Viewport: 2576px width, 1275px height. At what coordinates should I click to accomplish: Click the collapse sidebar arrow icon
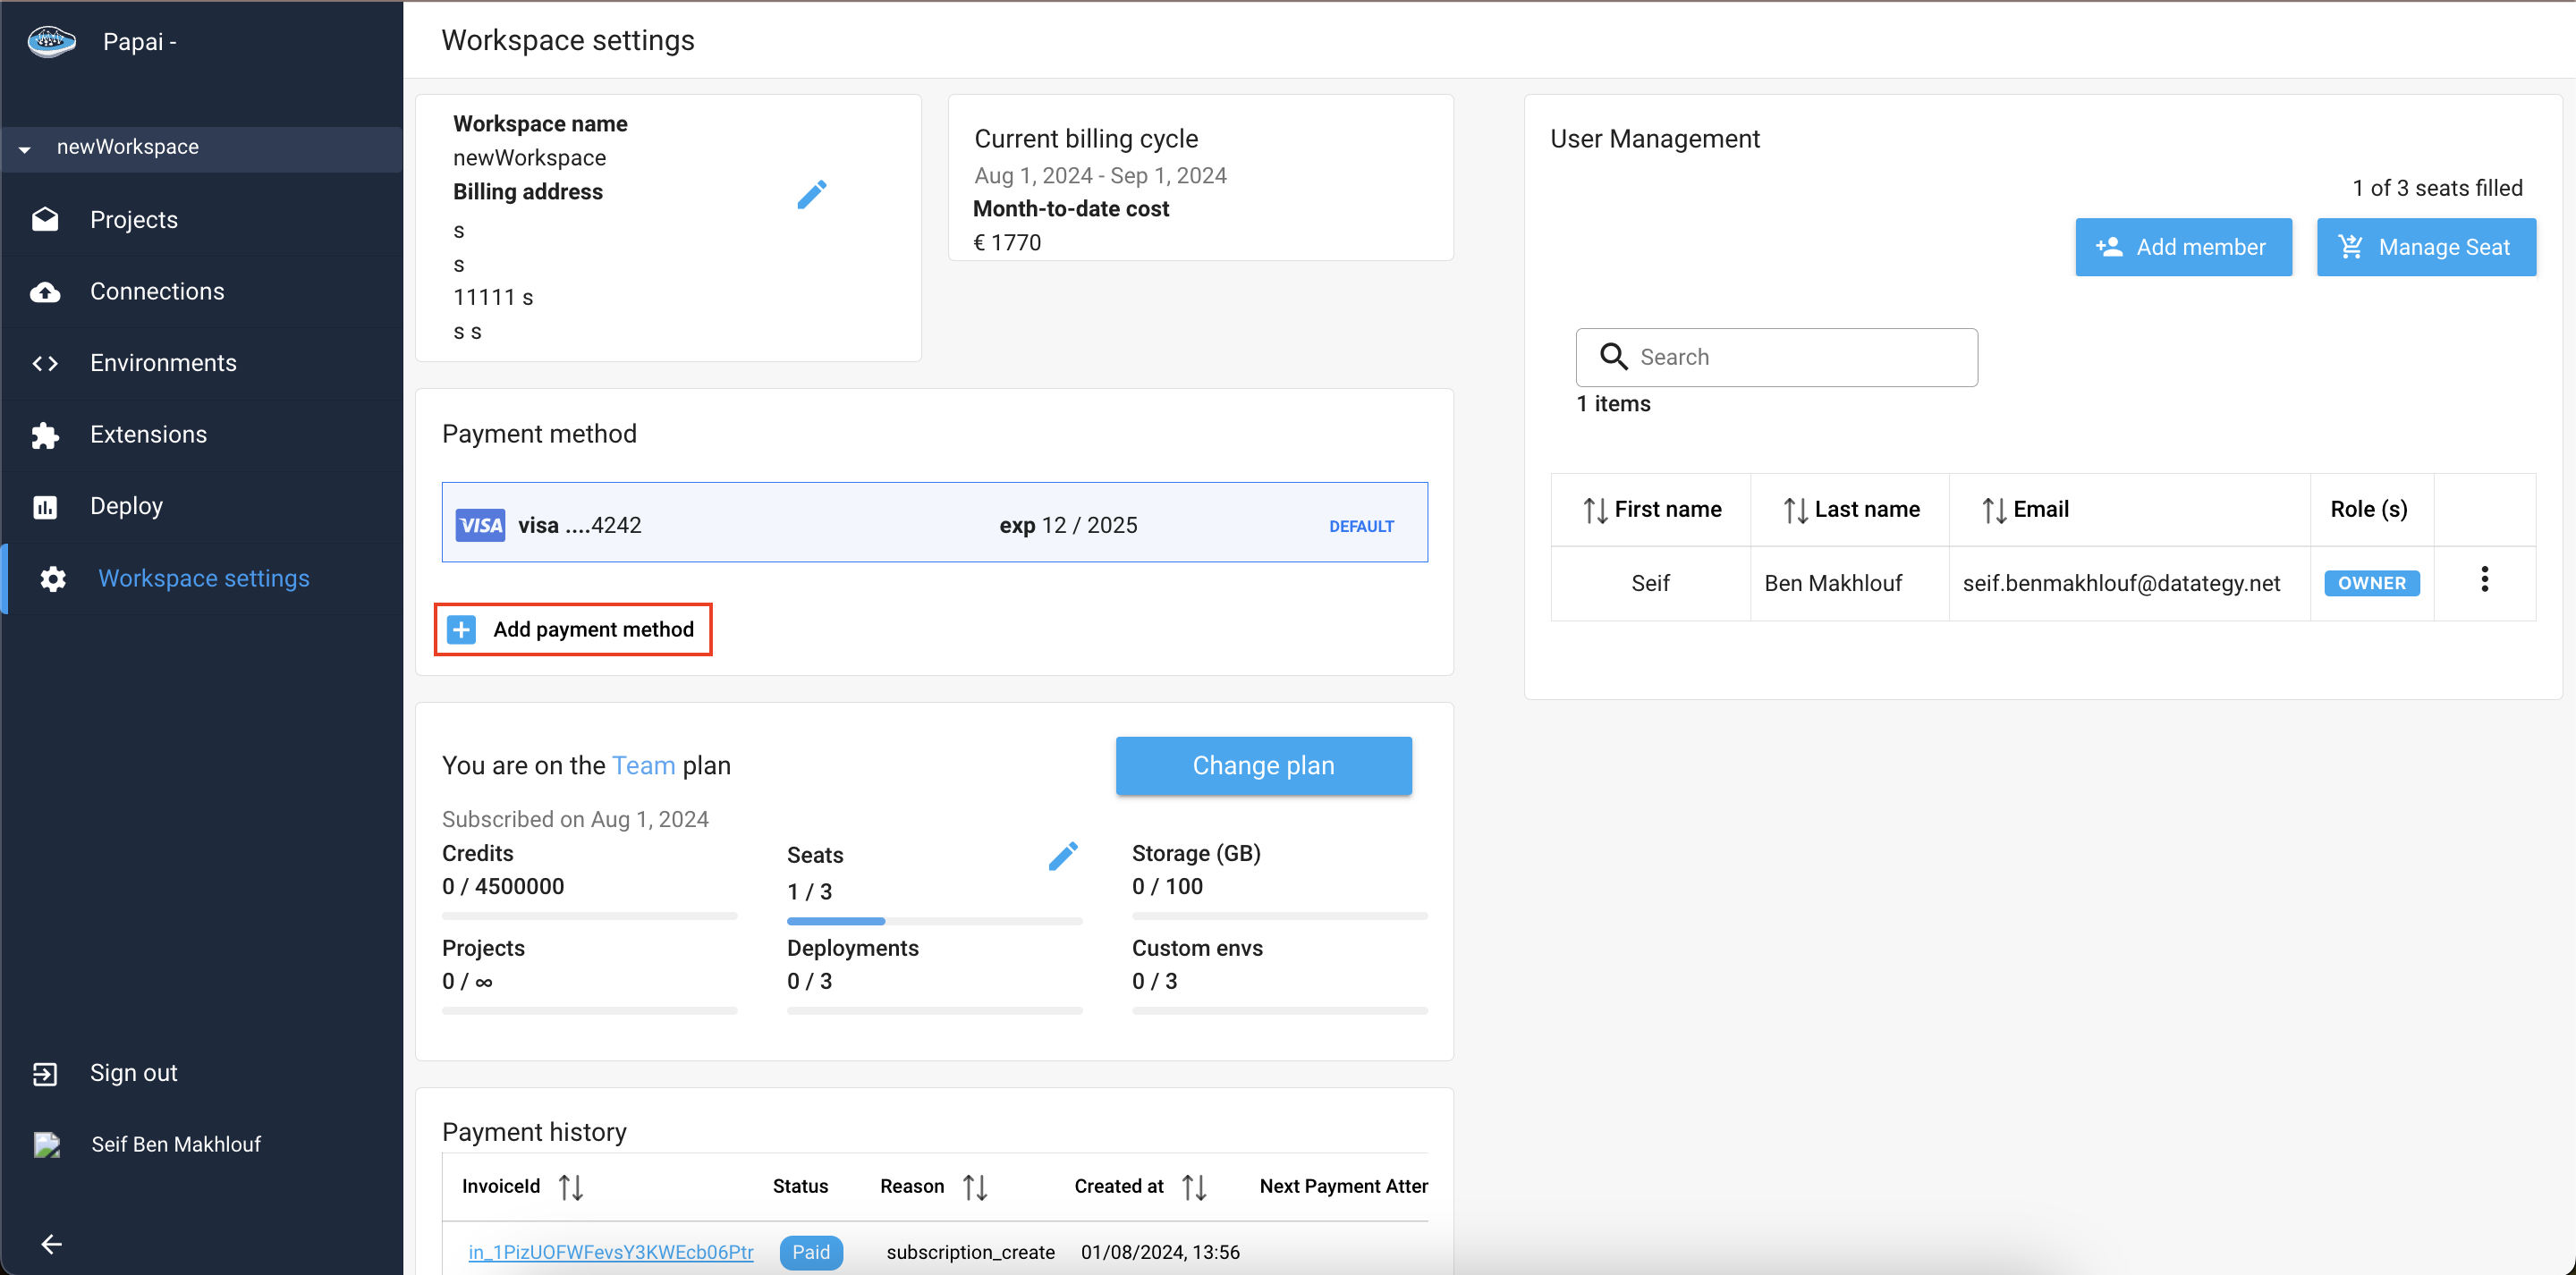tap(51, 1243)
